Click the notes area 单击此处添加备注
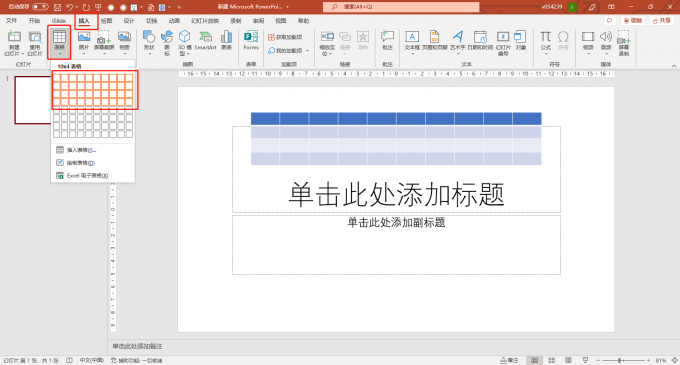680x365 pixels. pyautogui.click(x=137, y=346)
